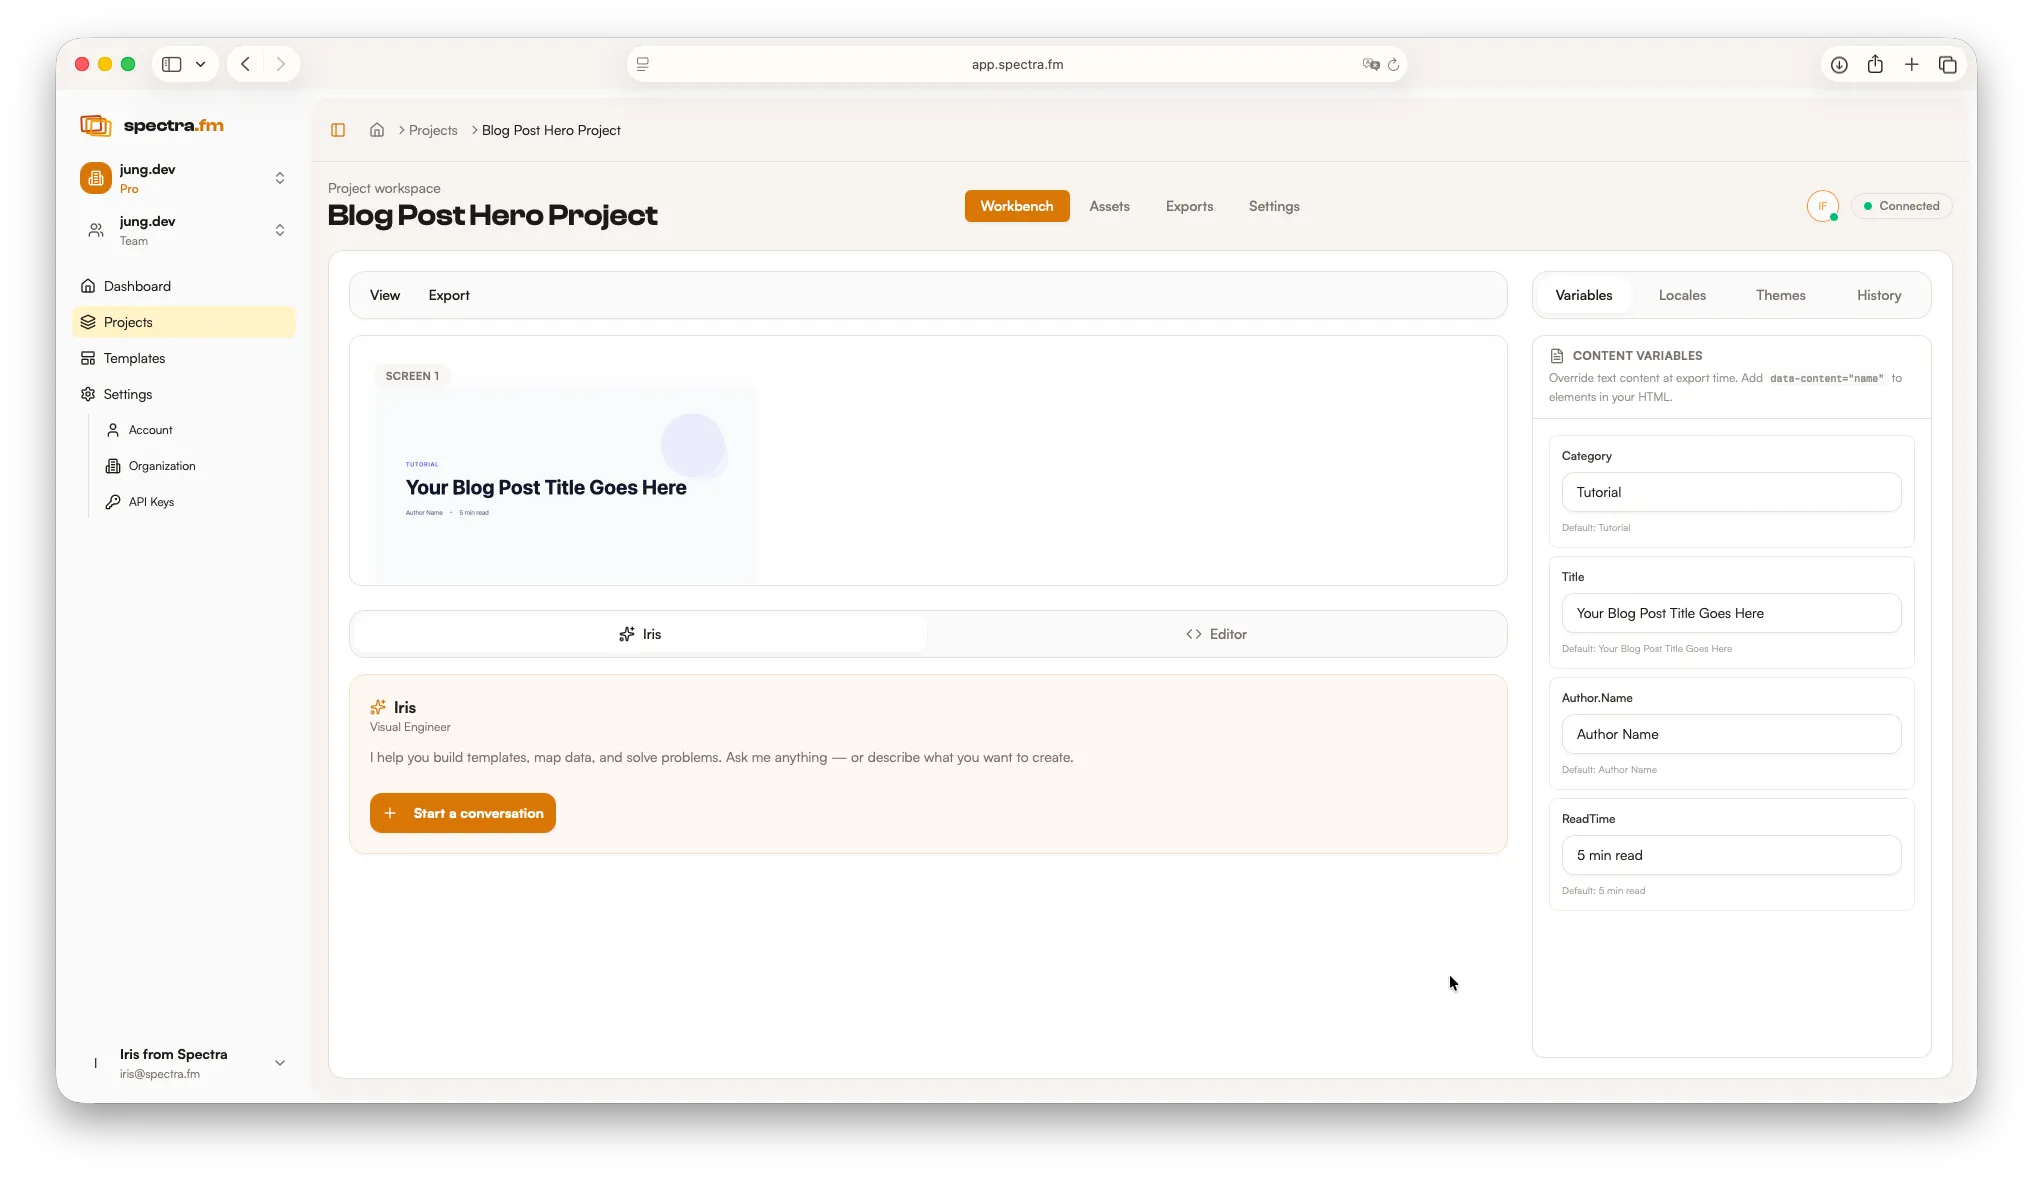
Task: Open the Organization settings
Action: (x=161, y=466)
